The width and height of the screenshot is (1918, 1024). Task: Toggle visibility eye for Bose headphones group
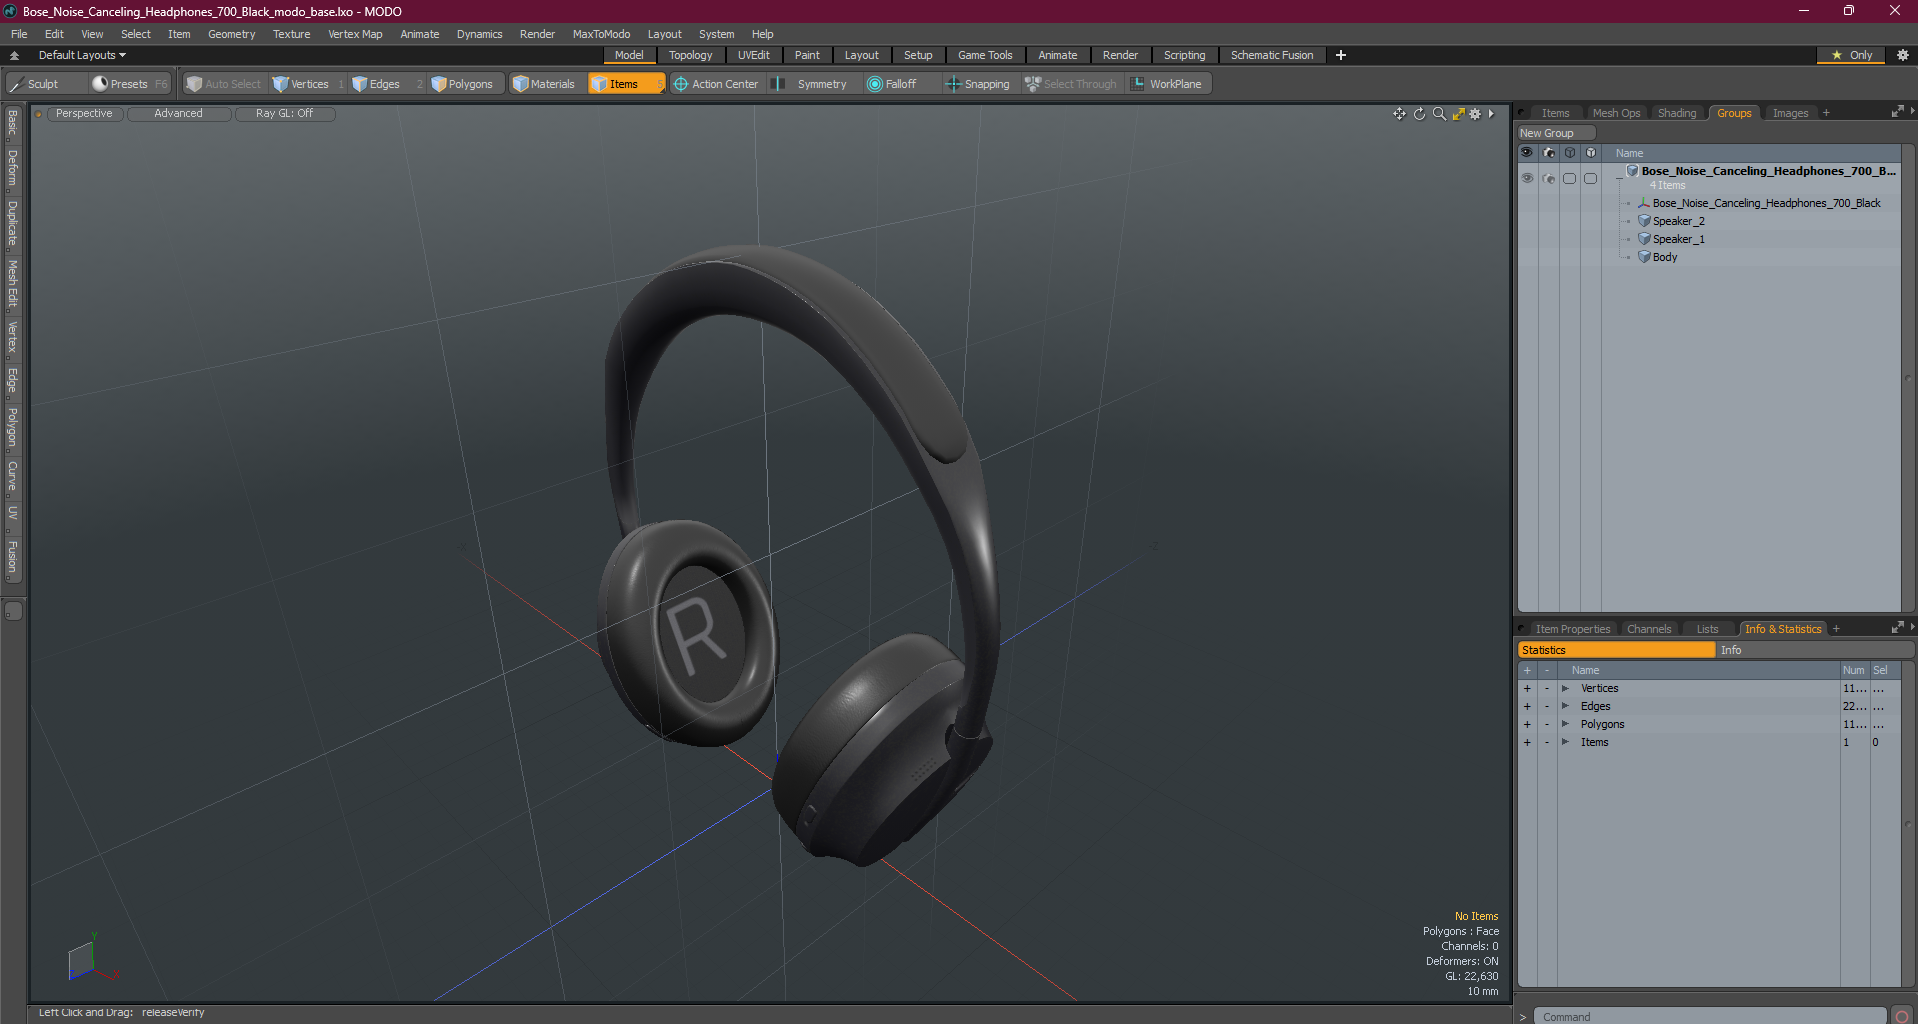tap(1527, 178)
